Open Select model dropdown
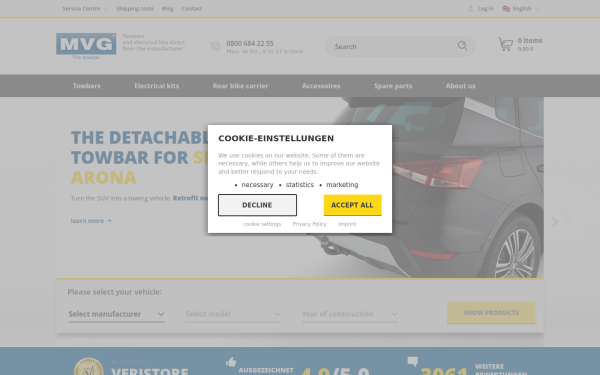This screenshot has width=600, height=375. tap(233, 314)
